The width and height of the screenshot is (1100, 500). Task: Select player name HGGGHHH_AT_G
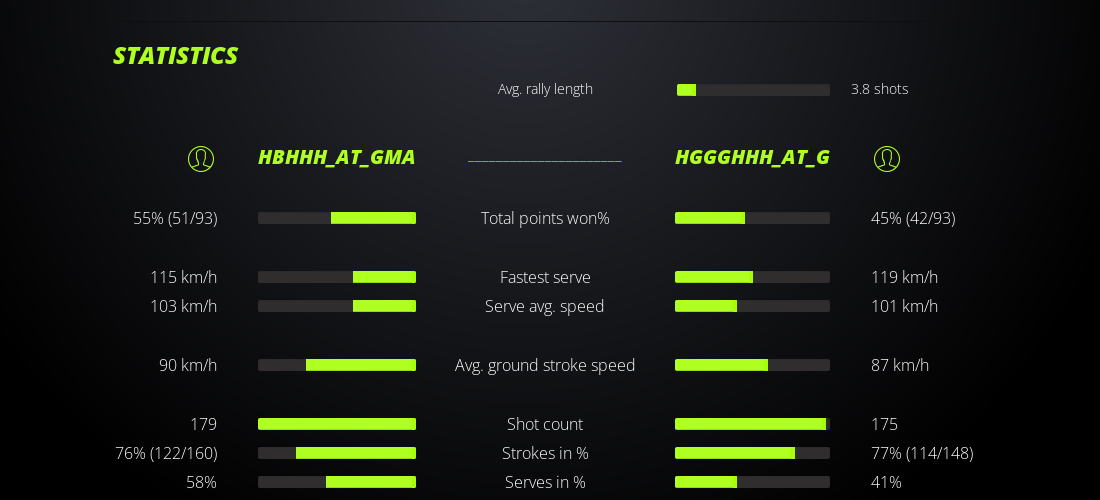752,158
